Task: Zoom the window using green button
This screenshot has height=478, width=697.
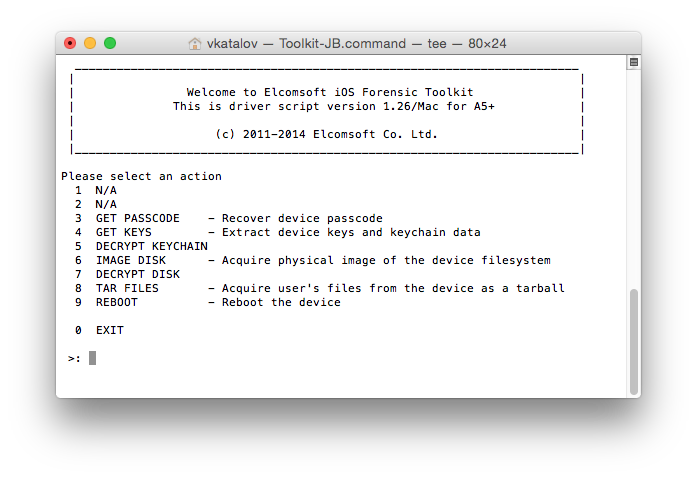Action: [110, 43]
